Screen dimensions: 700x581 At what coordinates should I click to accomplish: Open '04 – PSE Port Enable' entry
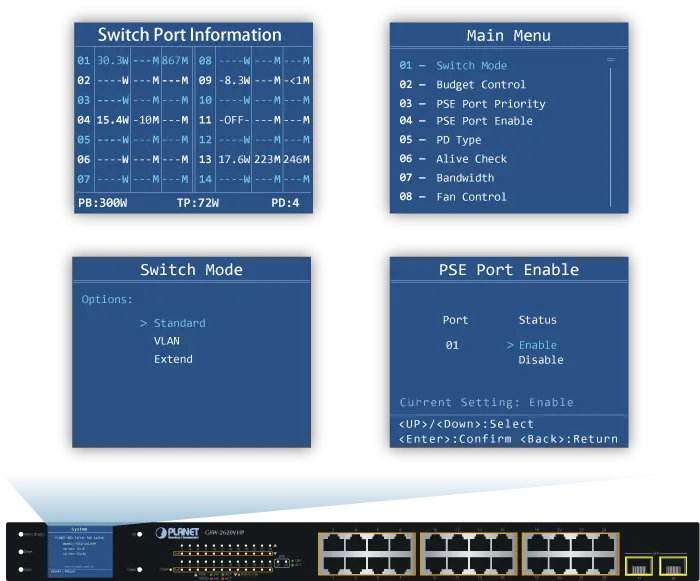coord(466,121)
